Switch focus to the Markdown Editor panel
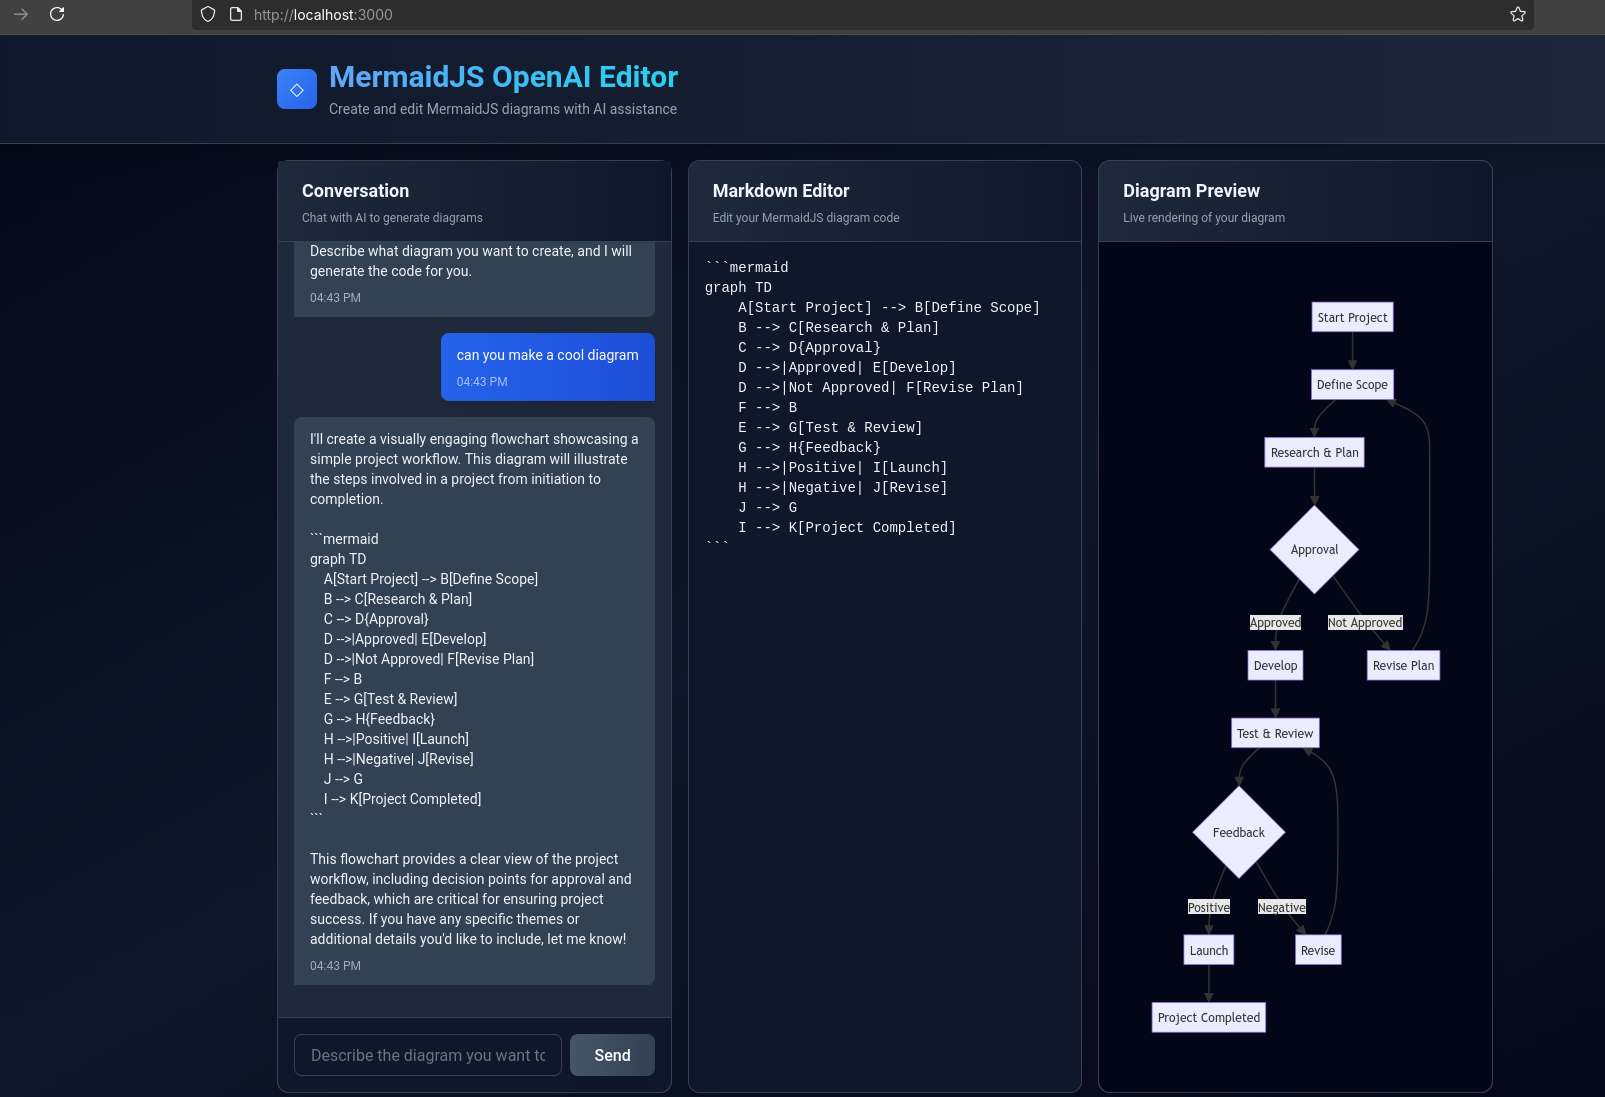Screen dimensions: 1605x1097 [x=781, y=190]
